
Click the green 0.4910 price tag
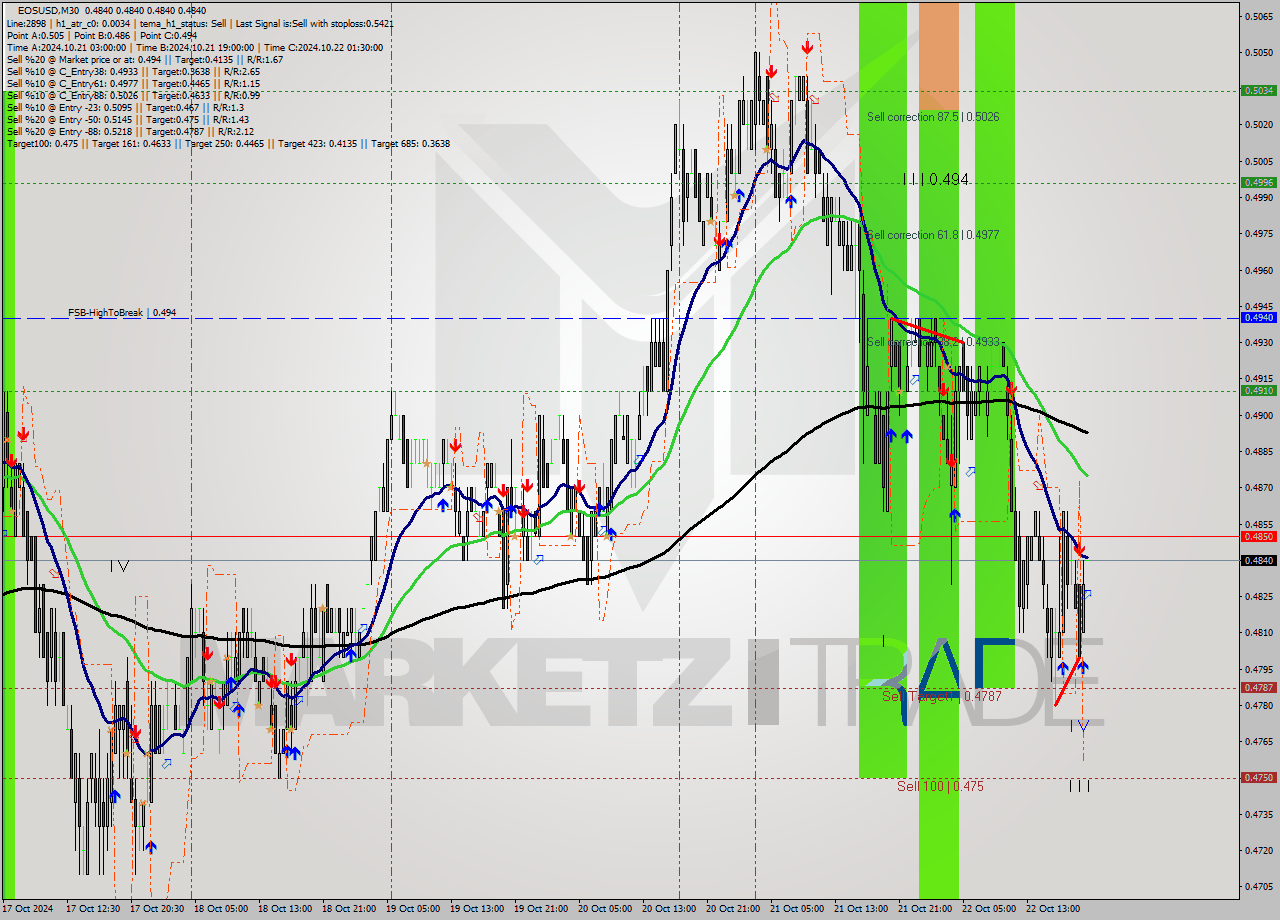(x=1257, y=390)
